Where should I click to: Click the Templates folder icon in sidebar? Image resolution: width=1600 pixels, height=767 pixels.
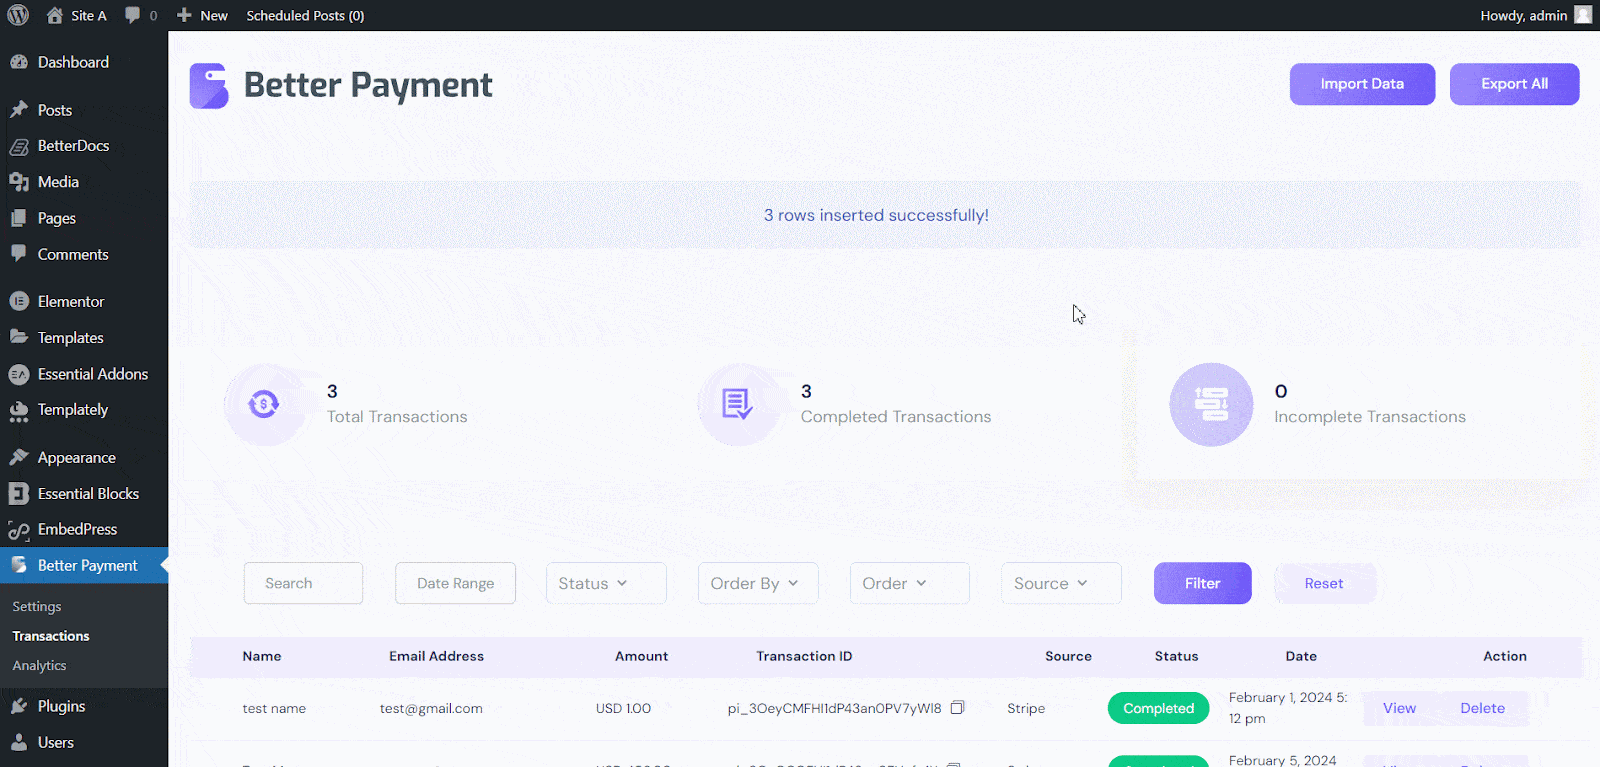[19, 337]
